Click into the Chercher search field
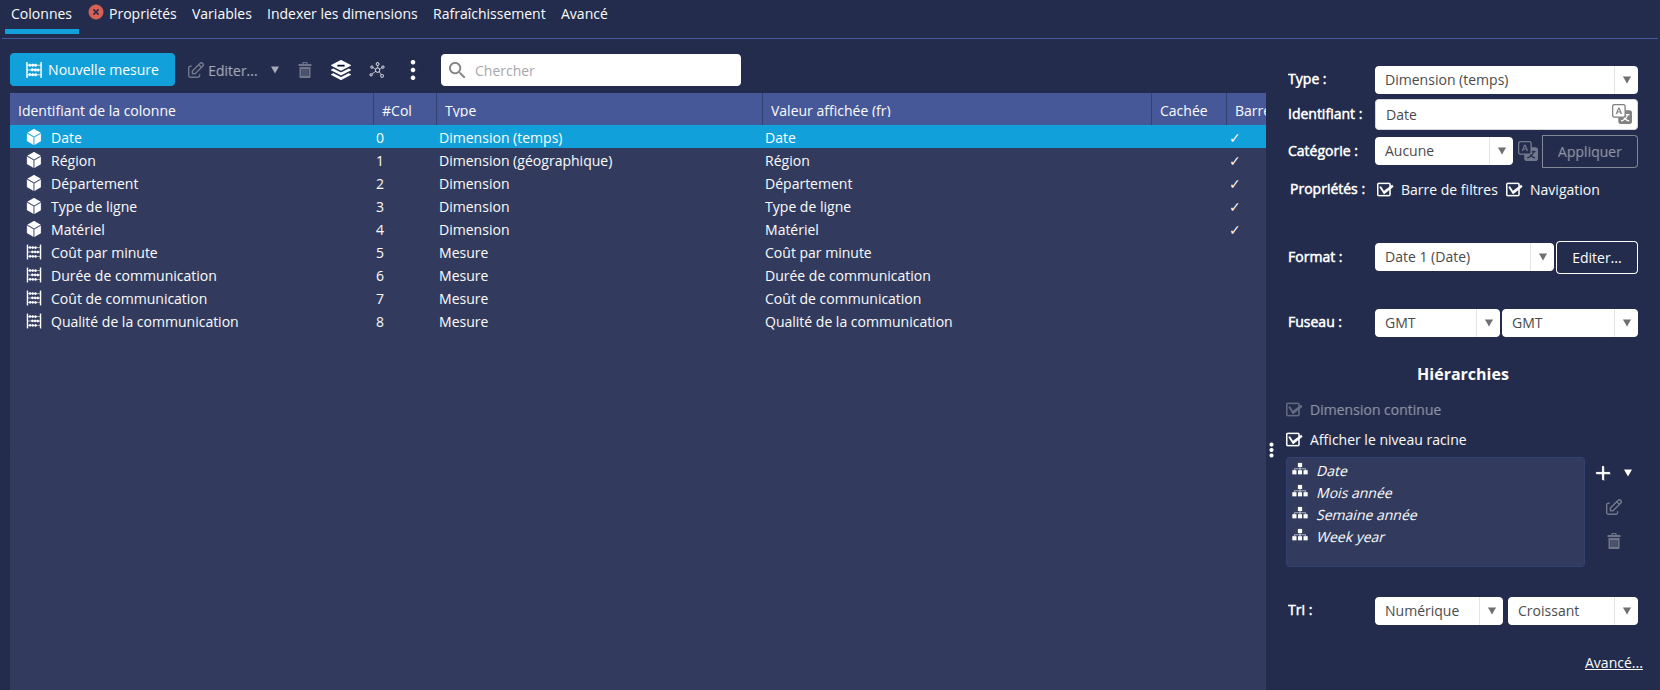This screenshot has width=1660, height=690. (600, 70)
